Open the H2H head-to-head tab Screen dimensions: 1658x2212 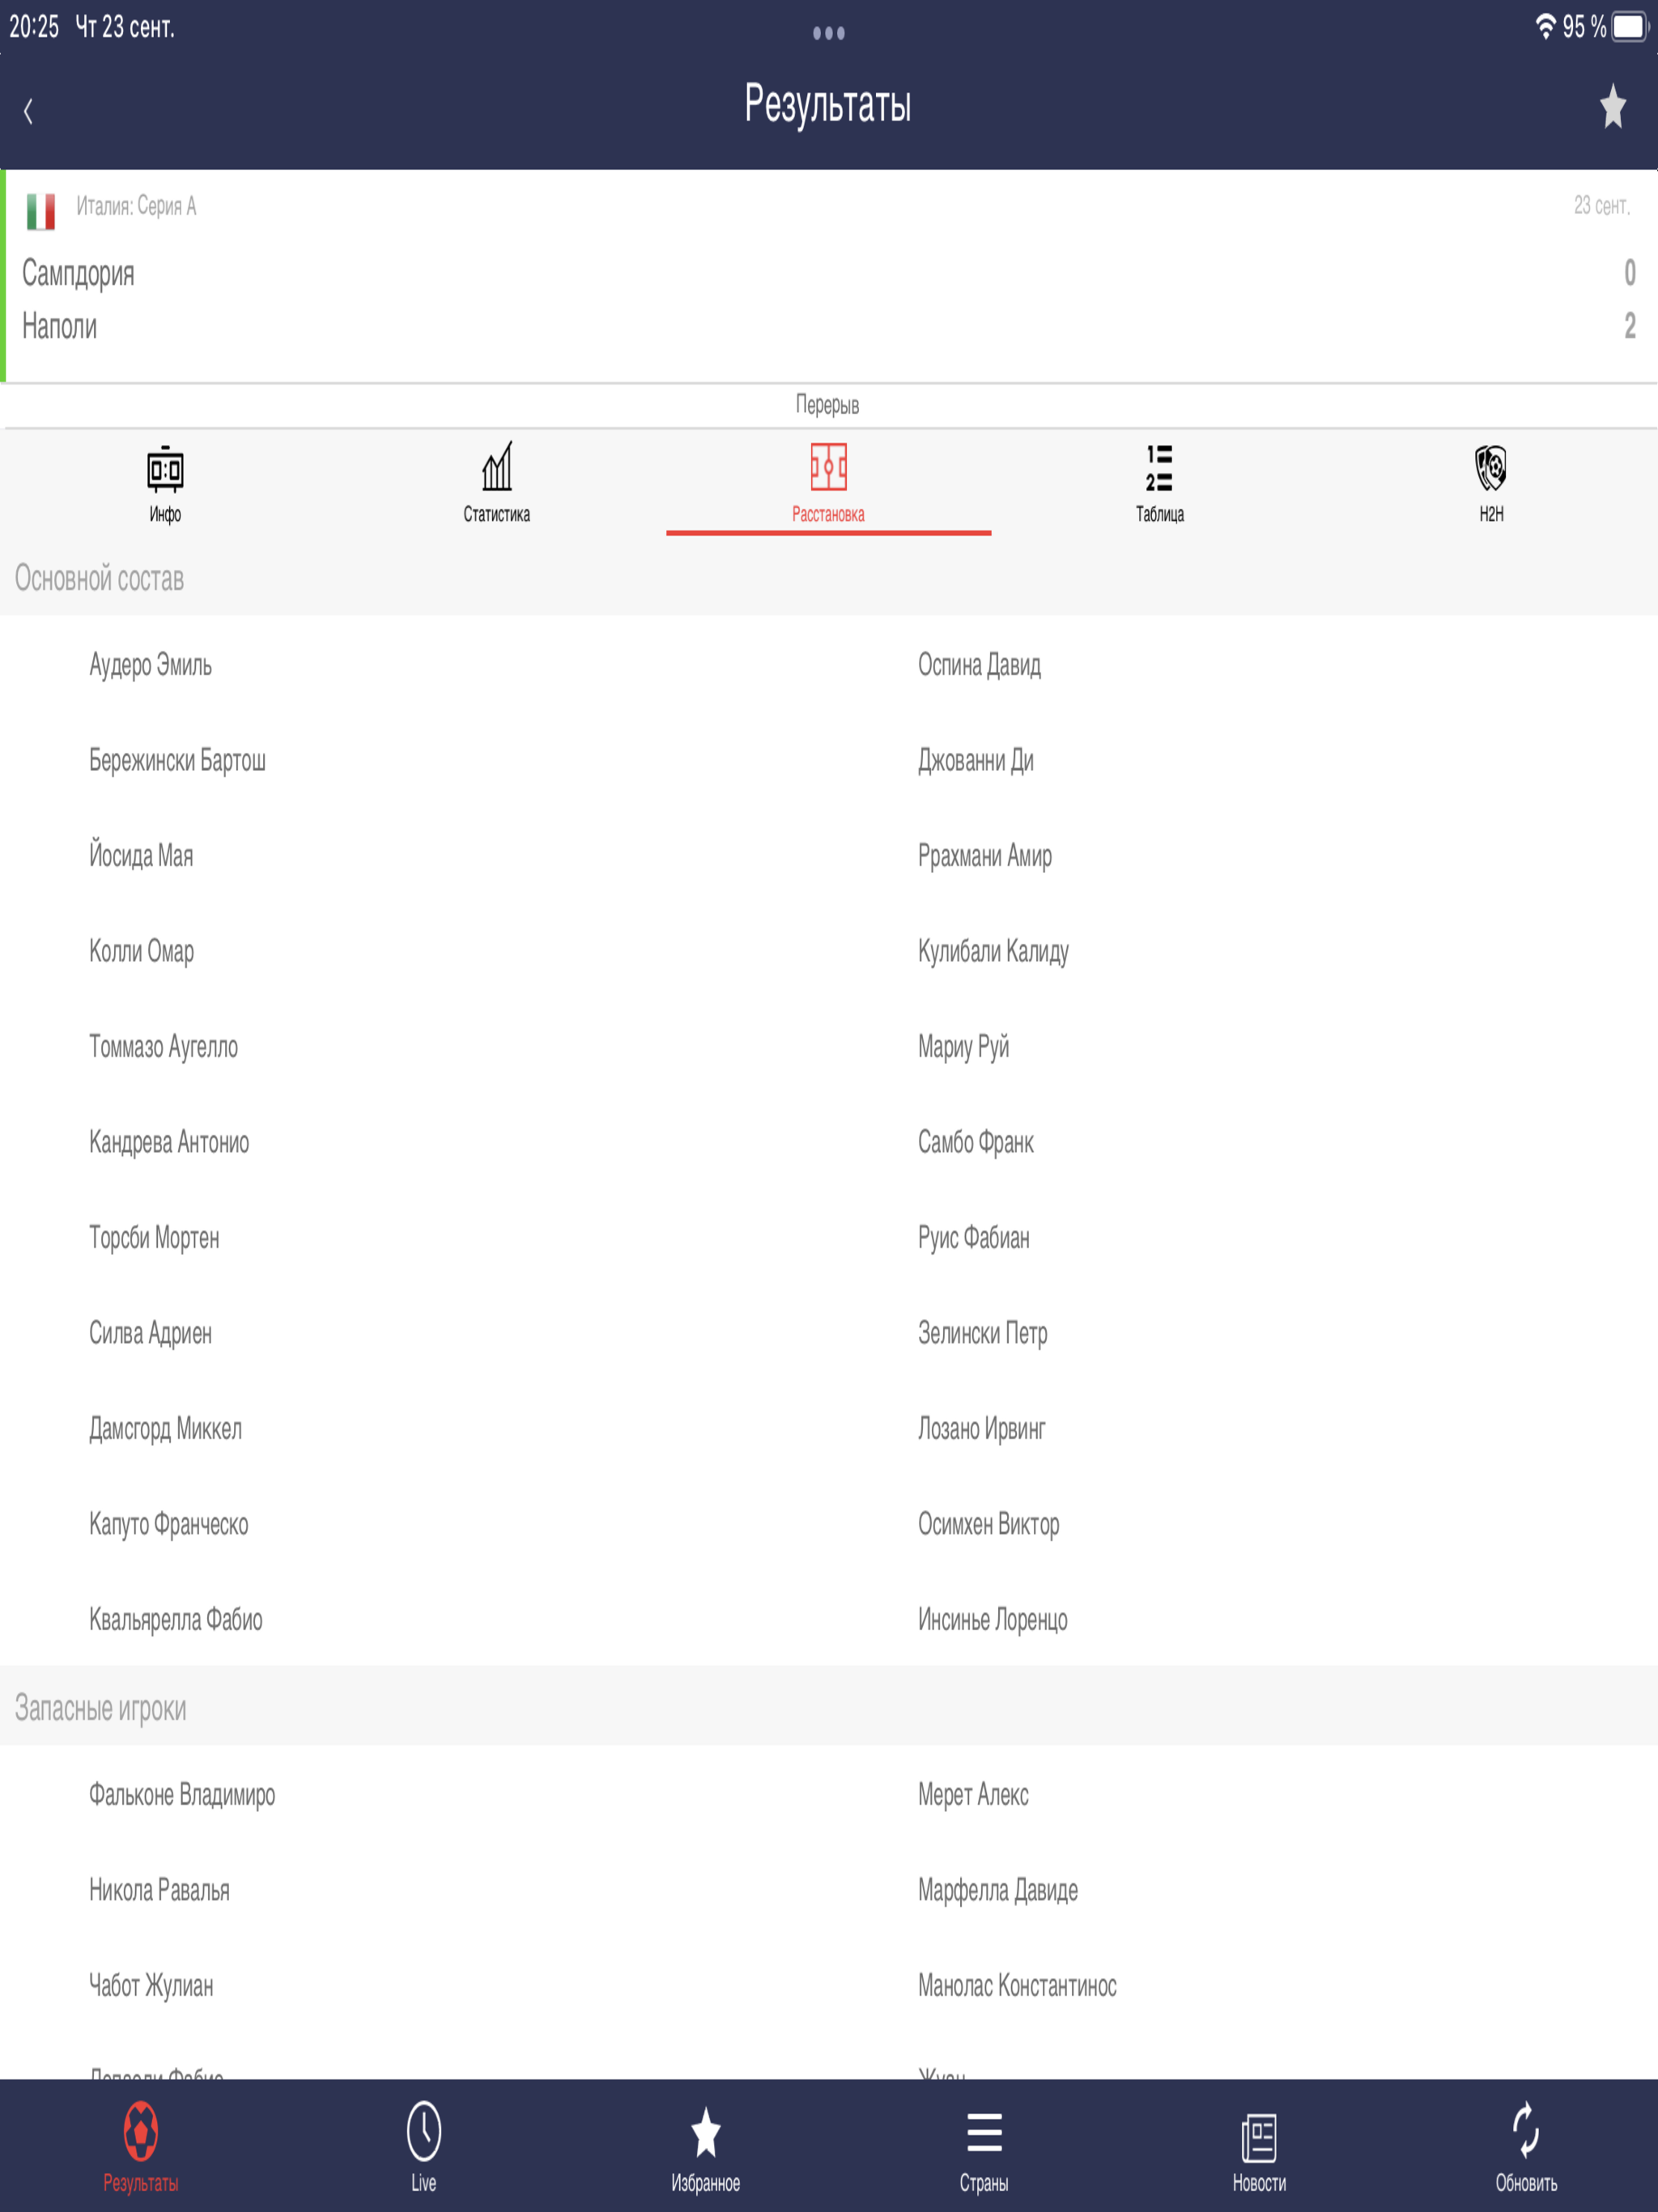[x=1490, y=484]
